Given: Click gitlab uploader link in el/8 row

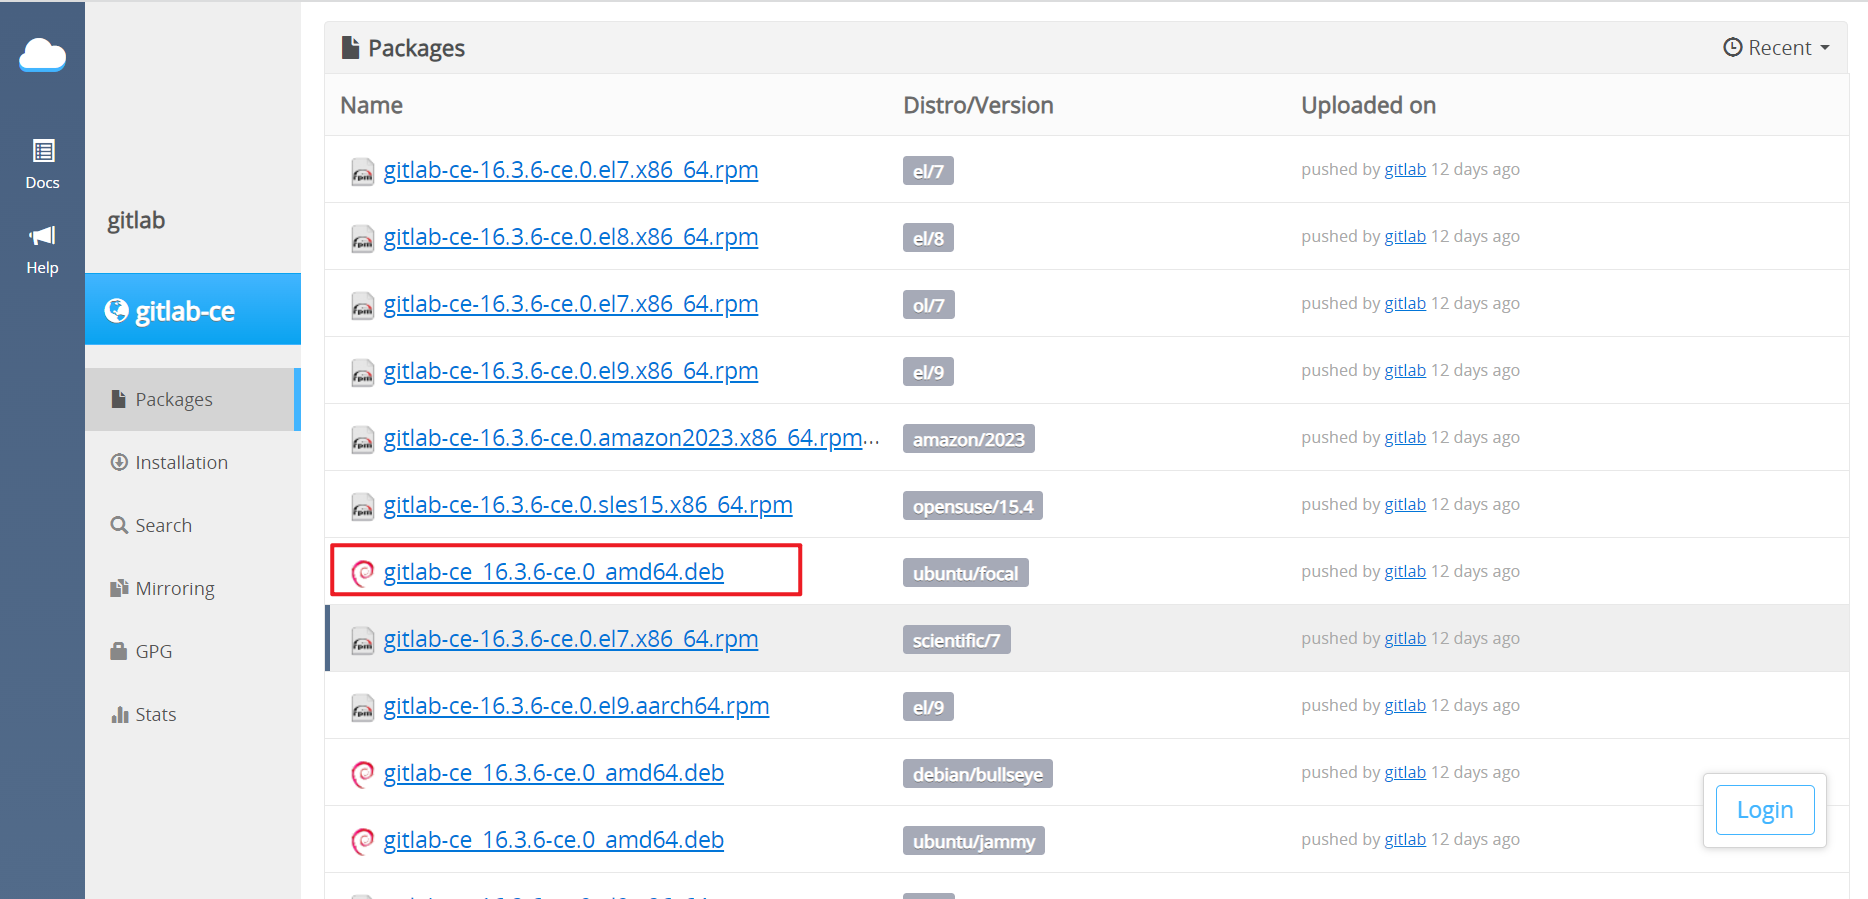Looking at the screenshot, I should (1405, 236).
